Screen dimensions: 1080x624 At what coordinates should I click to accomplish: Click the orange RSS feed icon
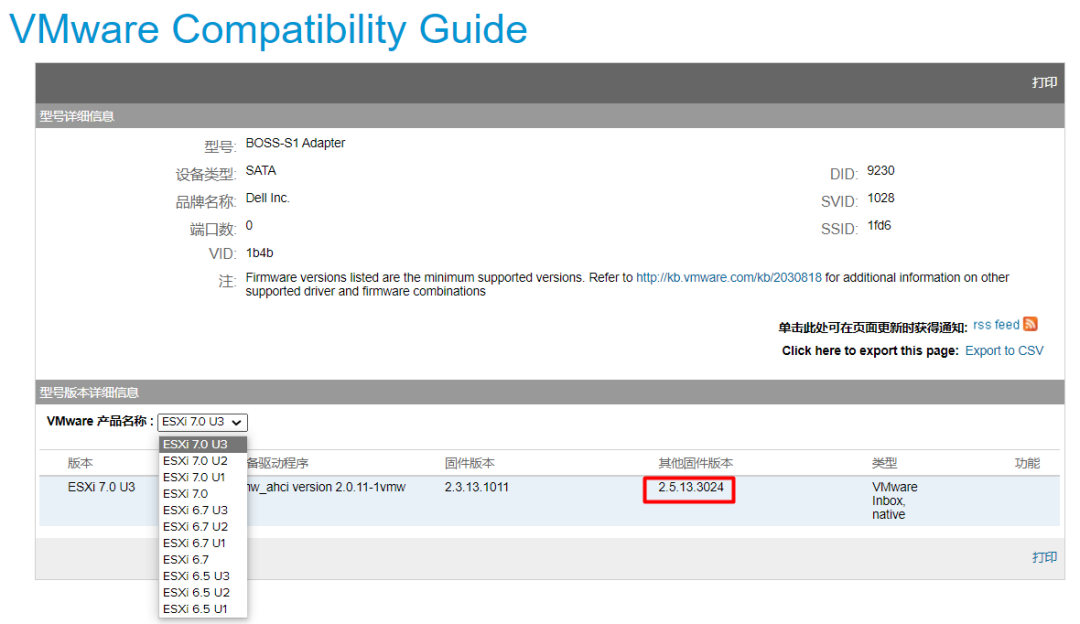pyautogui.click(x=1030, y=324)
